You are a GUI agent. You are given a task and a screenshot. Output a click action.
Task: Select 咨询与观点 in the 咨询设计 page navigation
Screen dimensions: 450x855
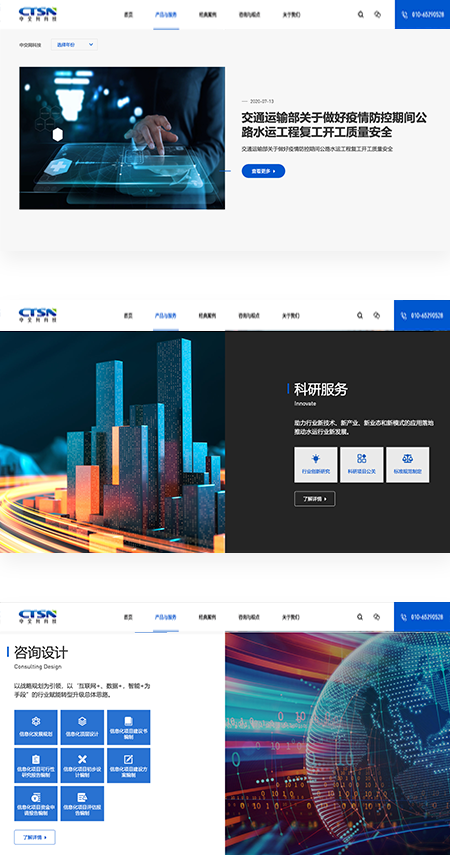pos(249,617)
